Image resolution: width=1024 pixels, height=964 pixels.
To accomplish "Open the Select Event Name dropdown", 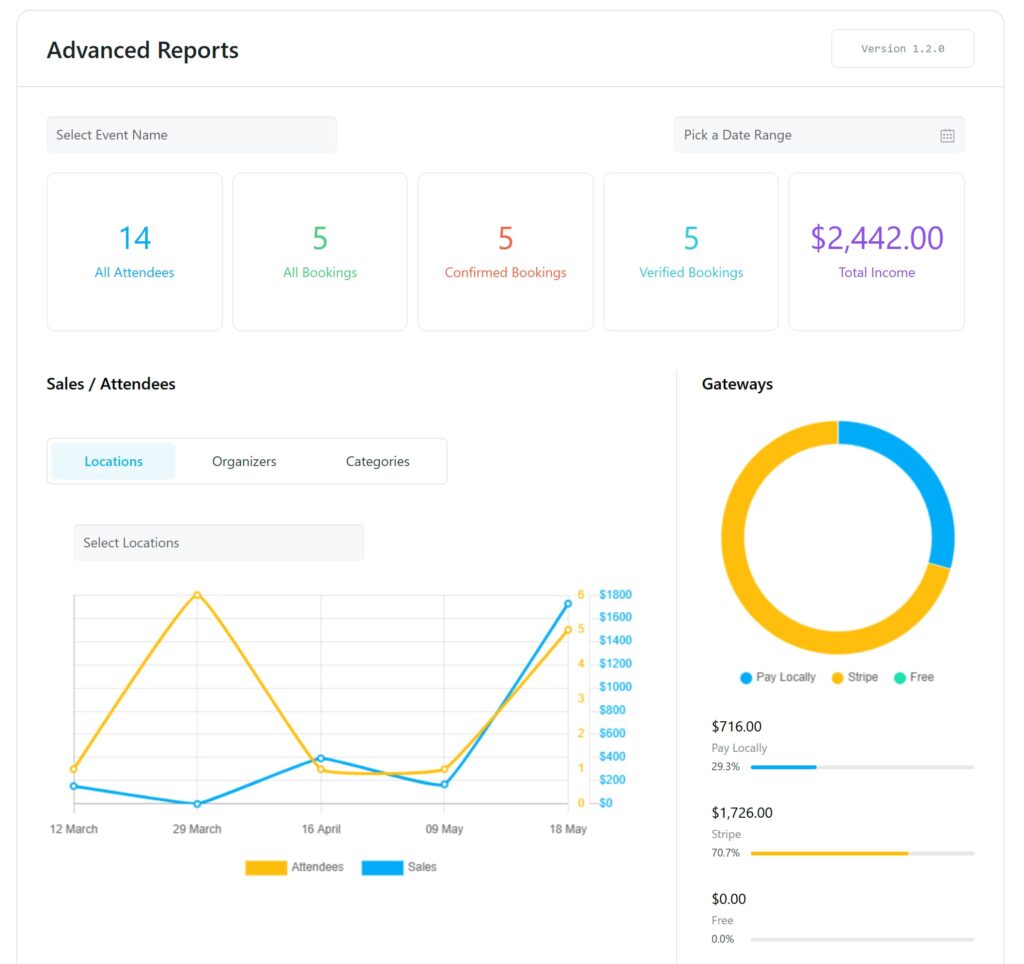I will coord(191,134).
